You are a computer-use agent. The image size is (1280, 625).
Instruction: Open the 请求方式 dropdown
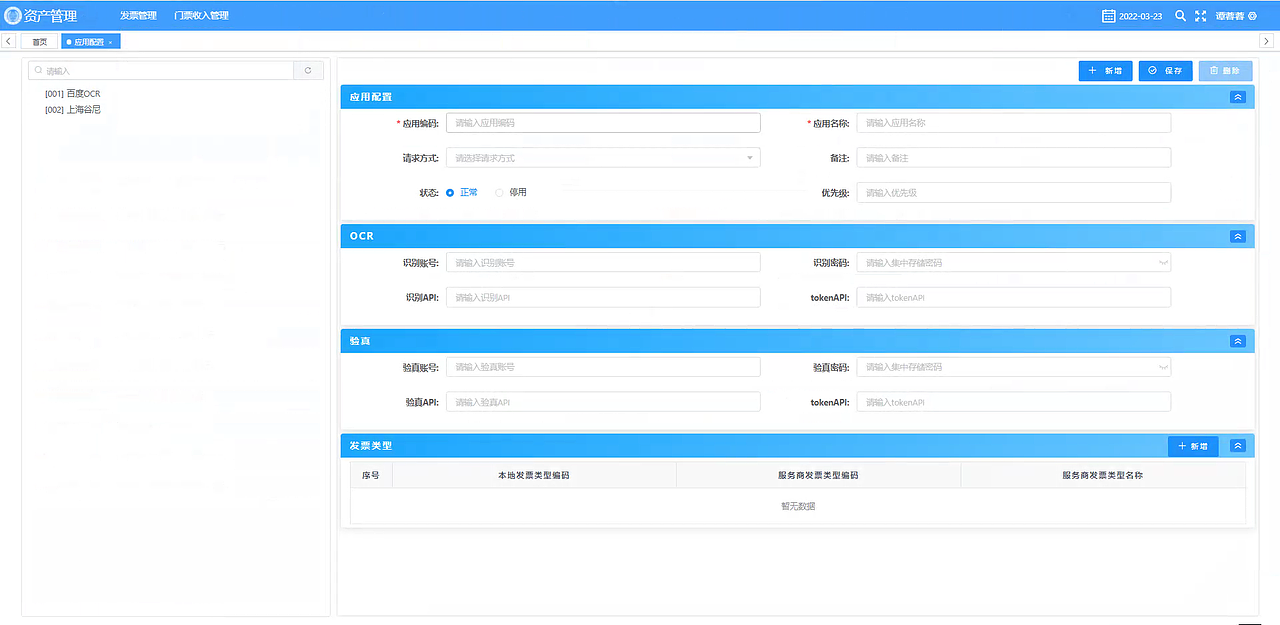click(603, 158)
